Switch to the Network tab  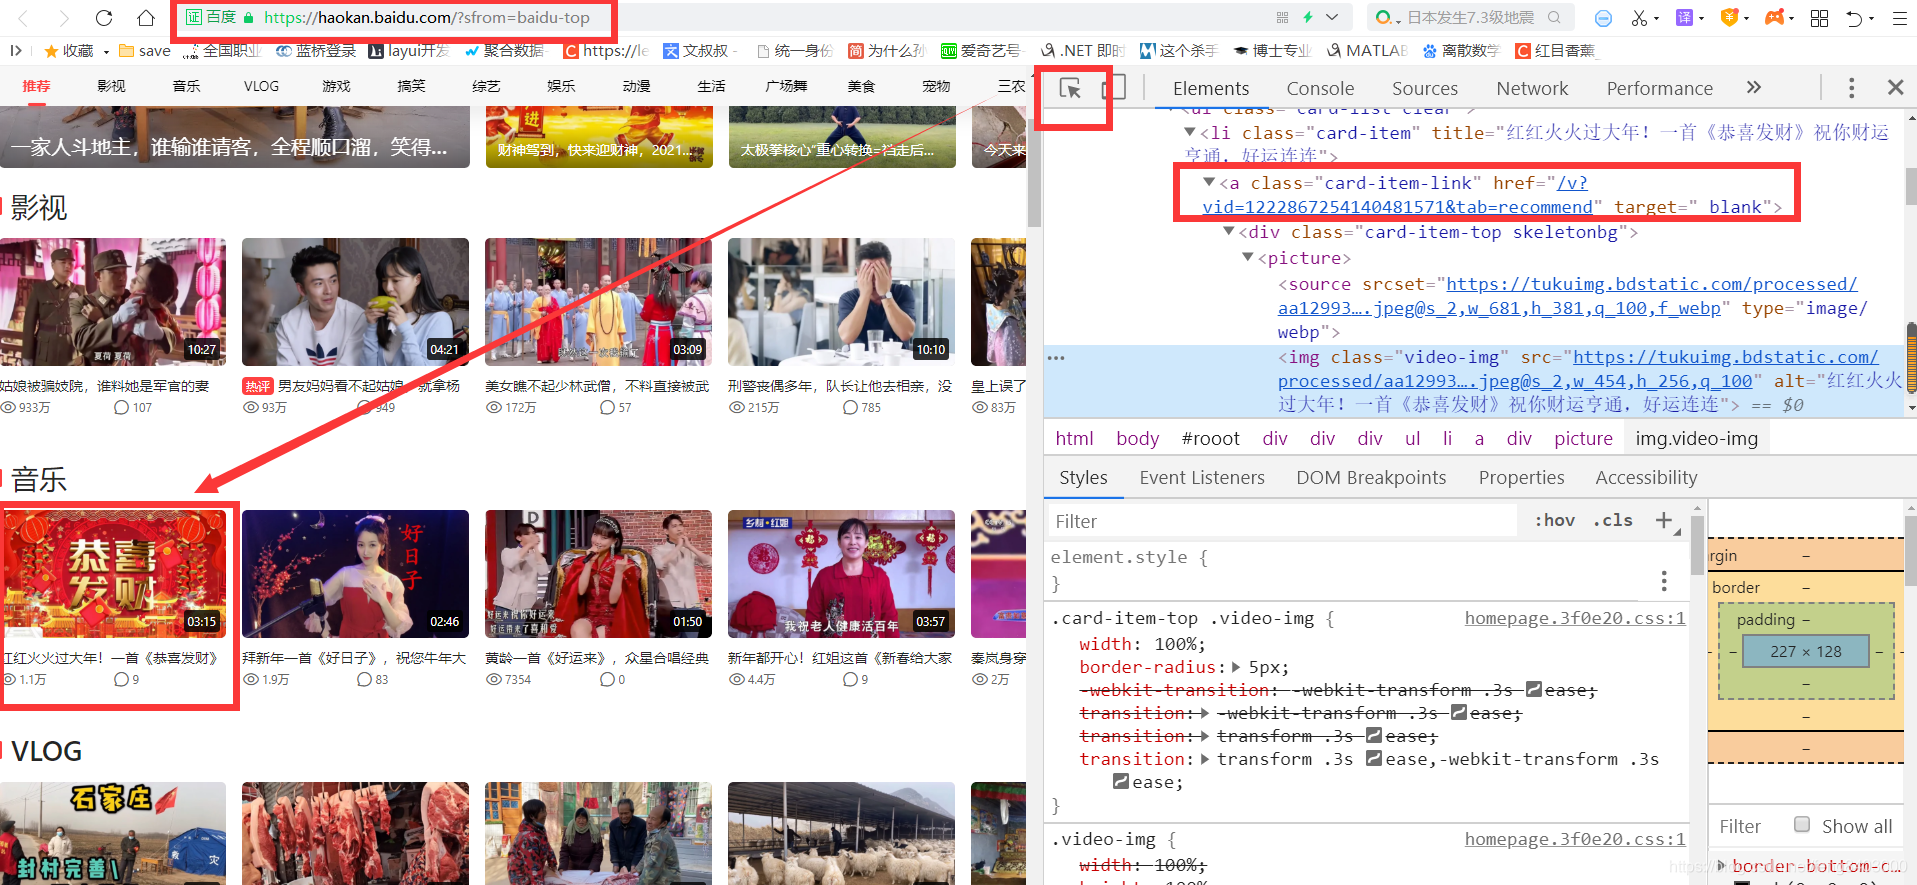click(x=1532, y=88)
